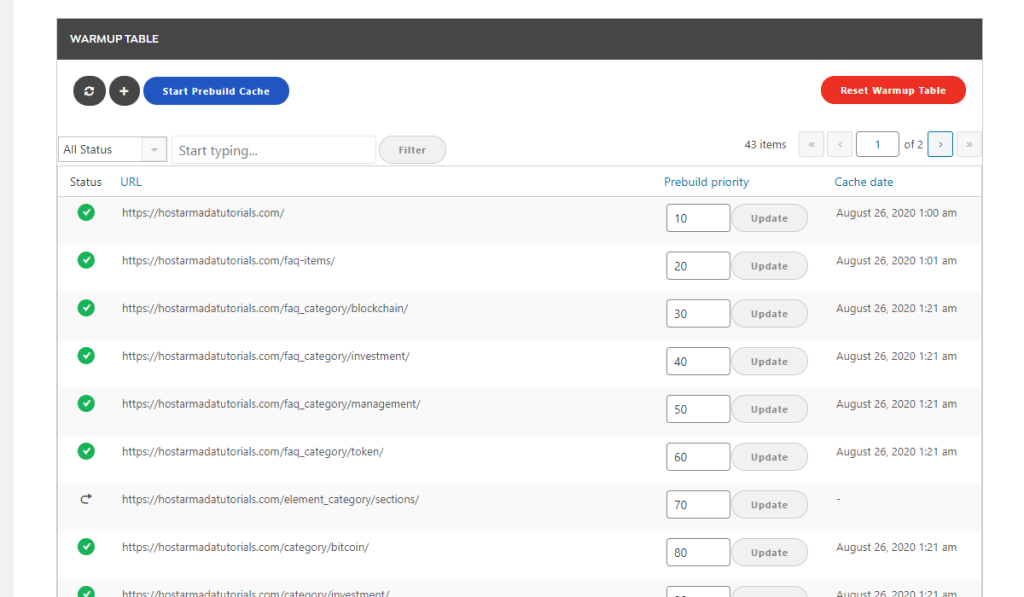Image resolution: width=1024 pixels, height=597 pixels.
Task: Jump to last page of results
Action: pos(969,144)
